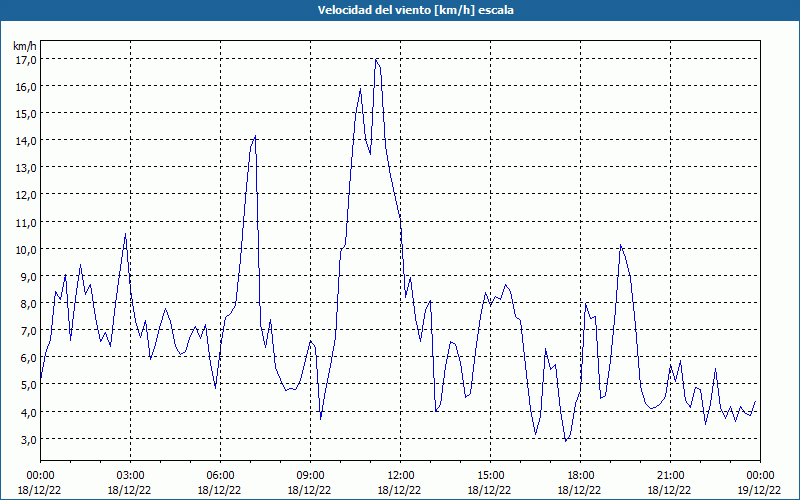Select the "10,0" y-axis label
The width and height of the screenshot is (800, 500).
pyautogui.click(x=26, y=249)
